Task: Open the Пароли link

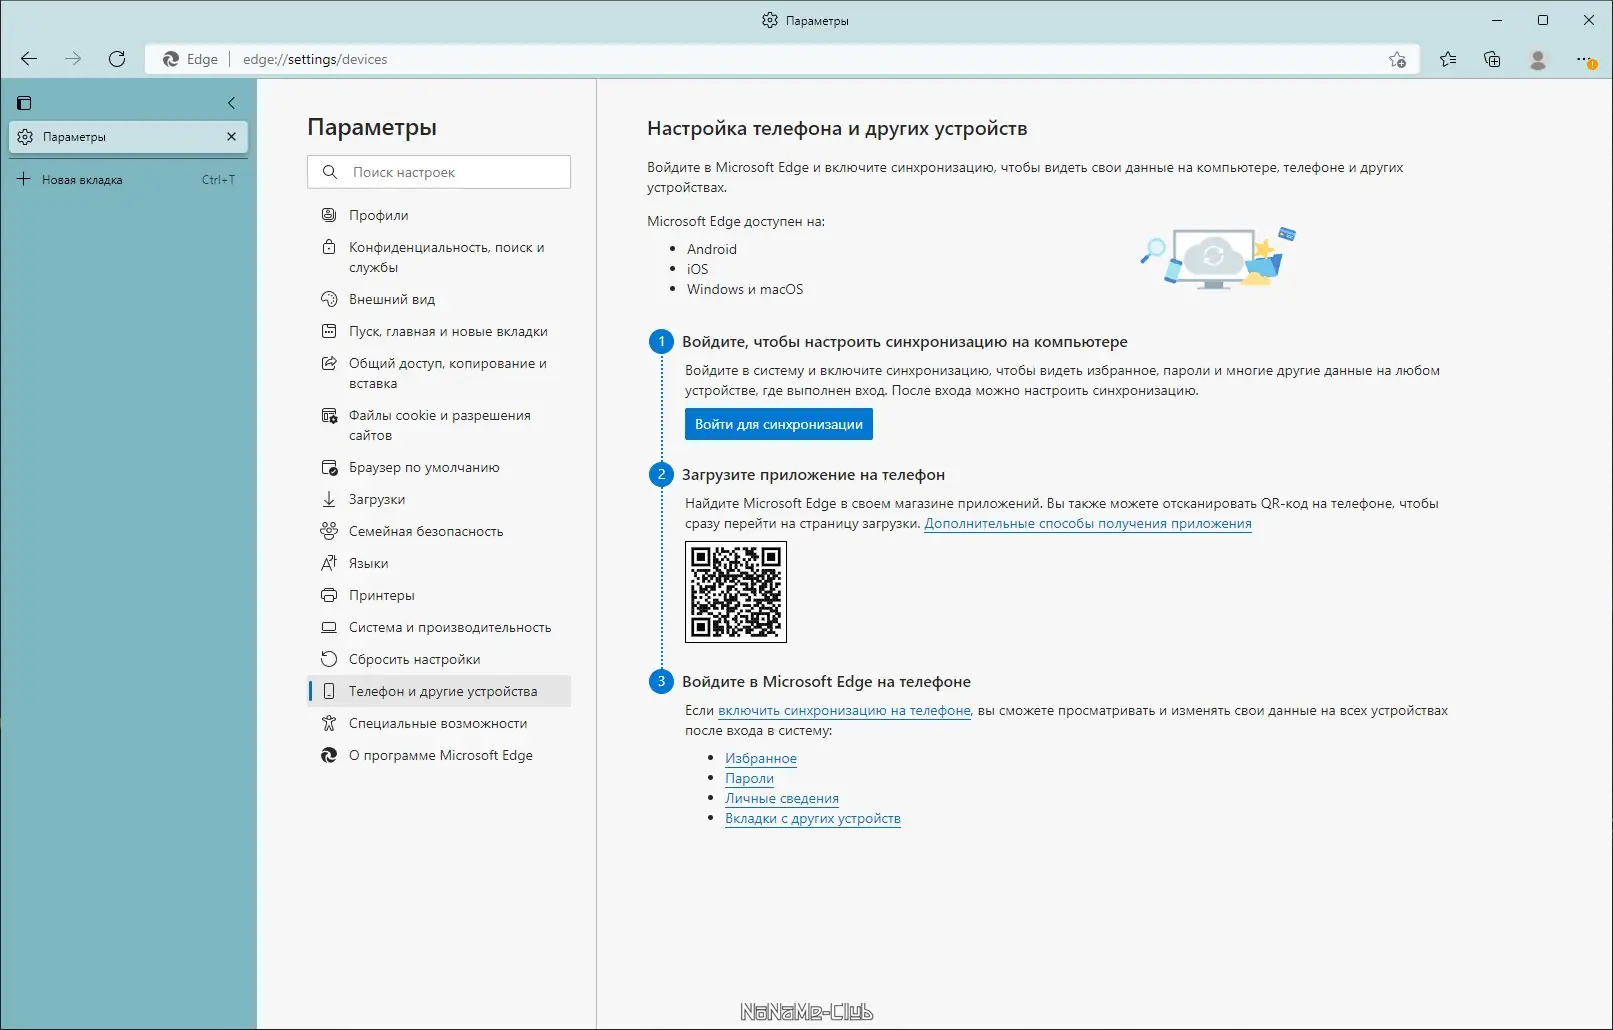Action: click(x=749, y=778)
